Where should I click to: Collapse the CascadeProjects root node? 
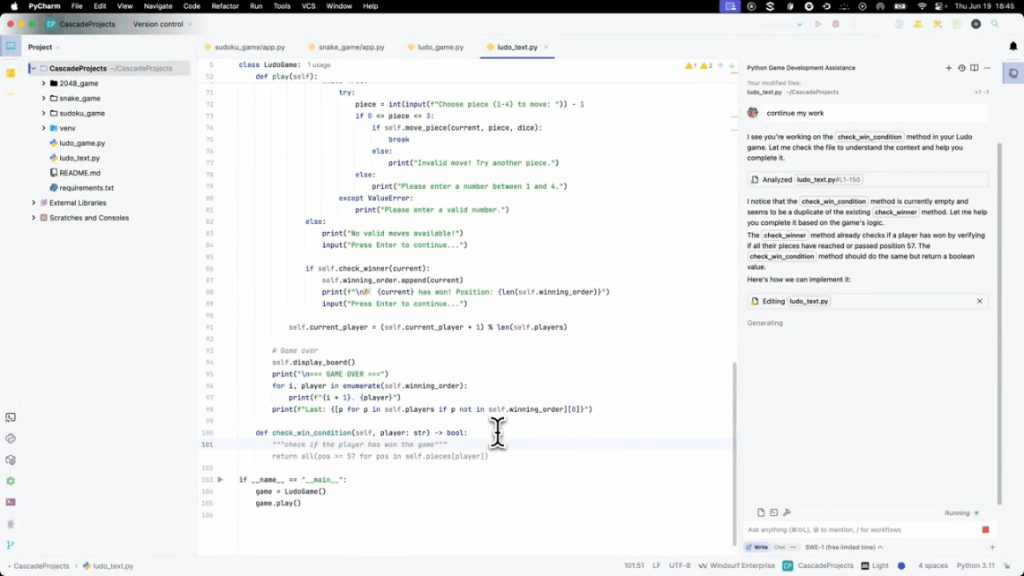tap(33, 68)
